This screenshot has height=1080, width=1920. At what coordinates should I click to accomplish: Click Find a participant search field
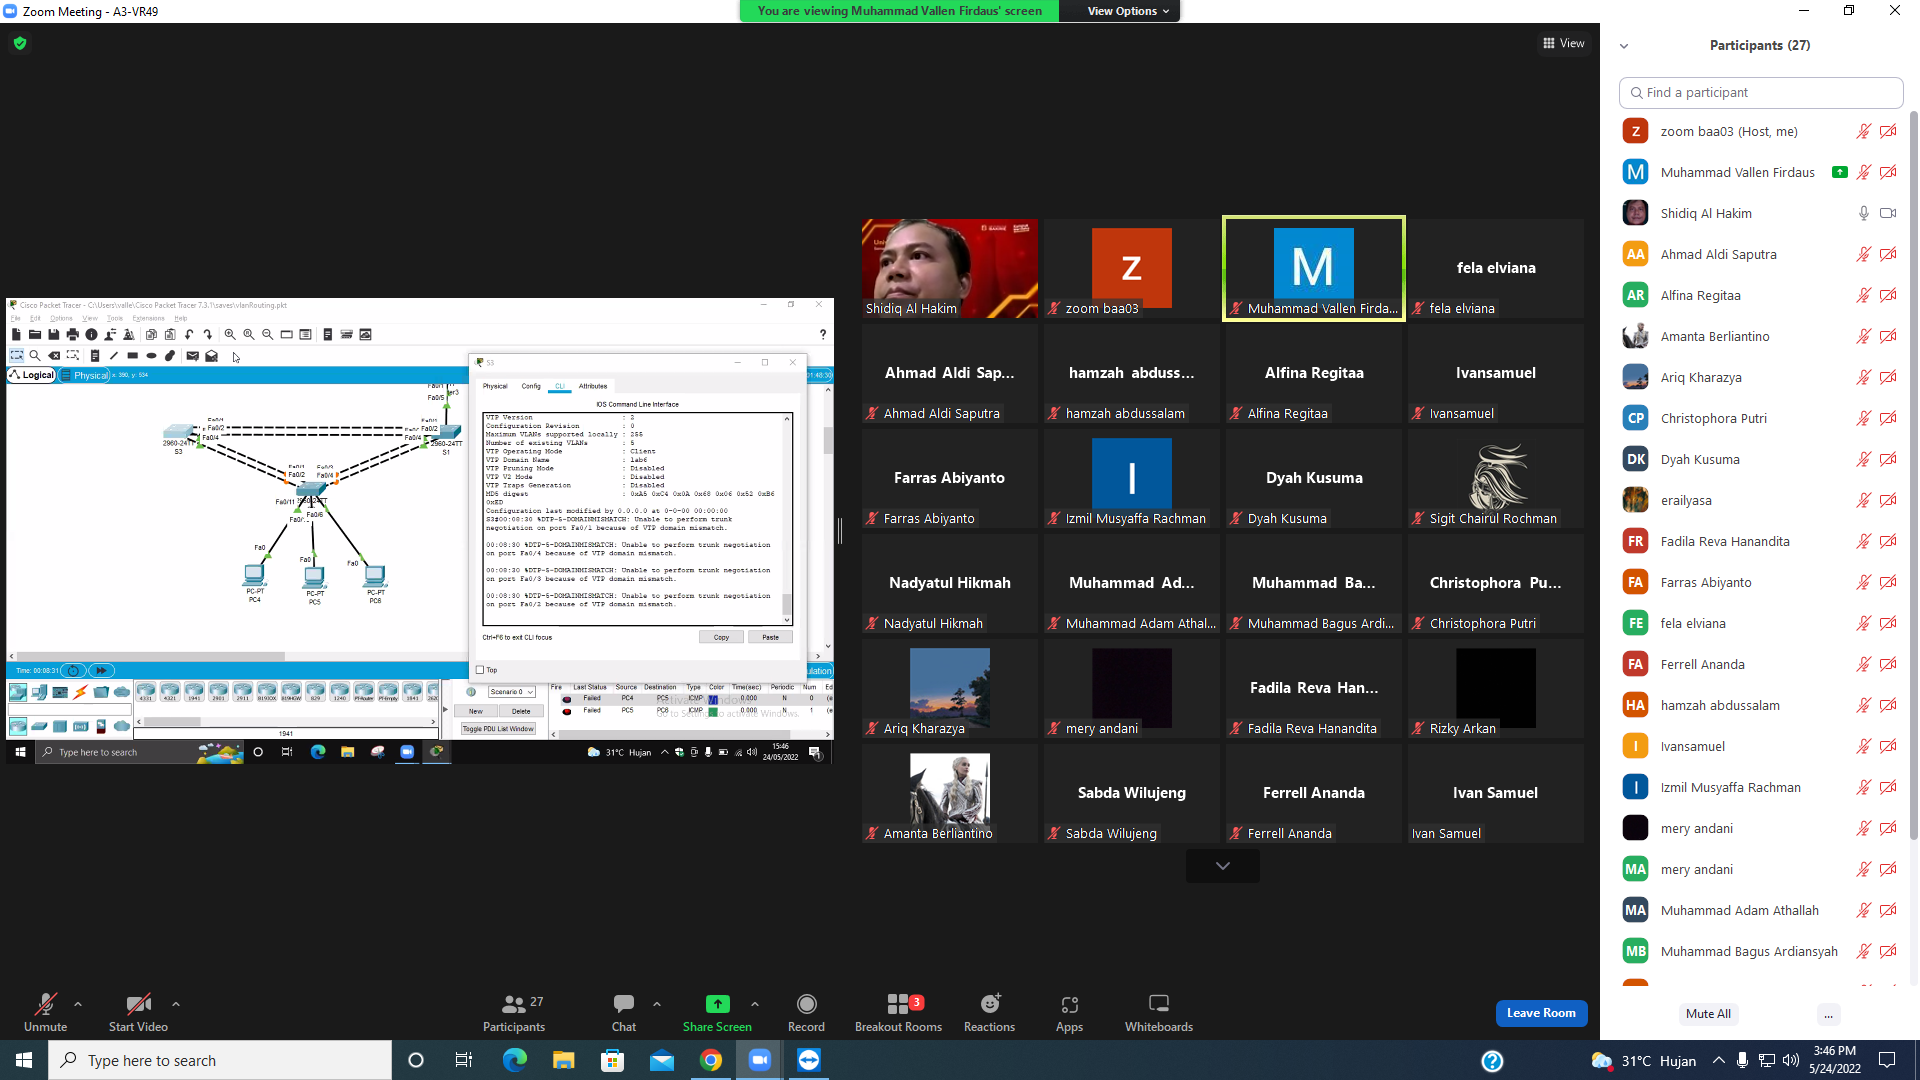point(1760,92)
